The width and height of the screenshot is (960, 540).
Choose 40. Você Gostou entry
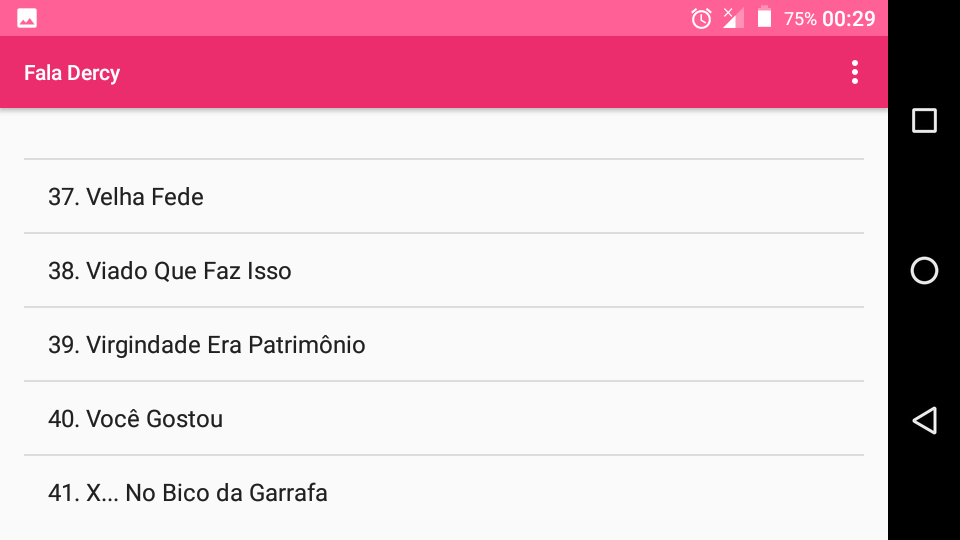[x=136, y=419]
